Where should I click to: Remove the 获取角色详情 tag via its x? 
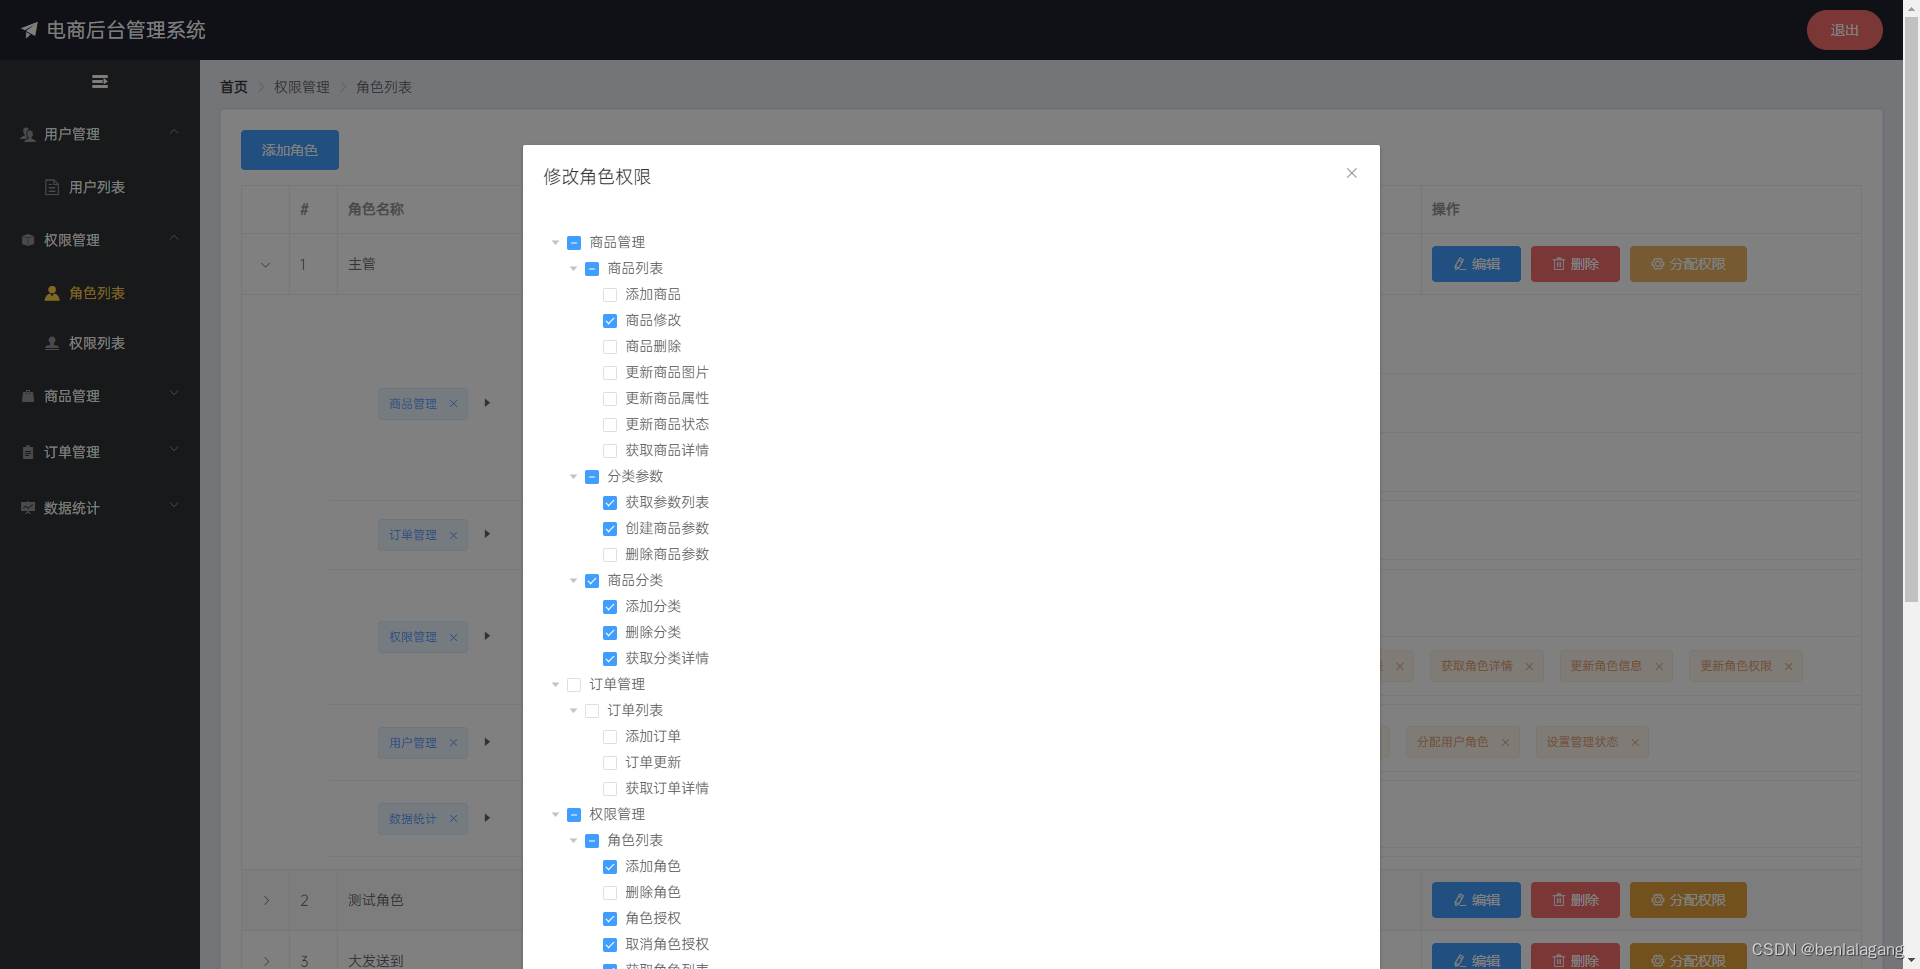pyautogui.click(x=1529, y=667)
